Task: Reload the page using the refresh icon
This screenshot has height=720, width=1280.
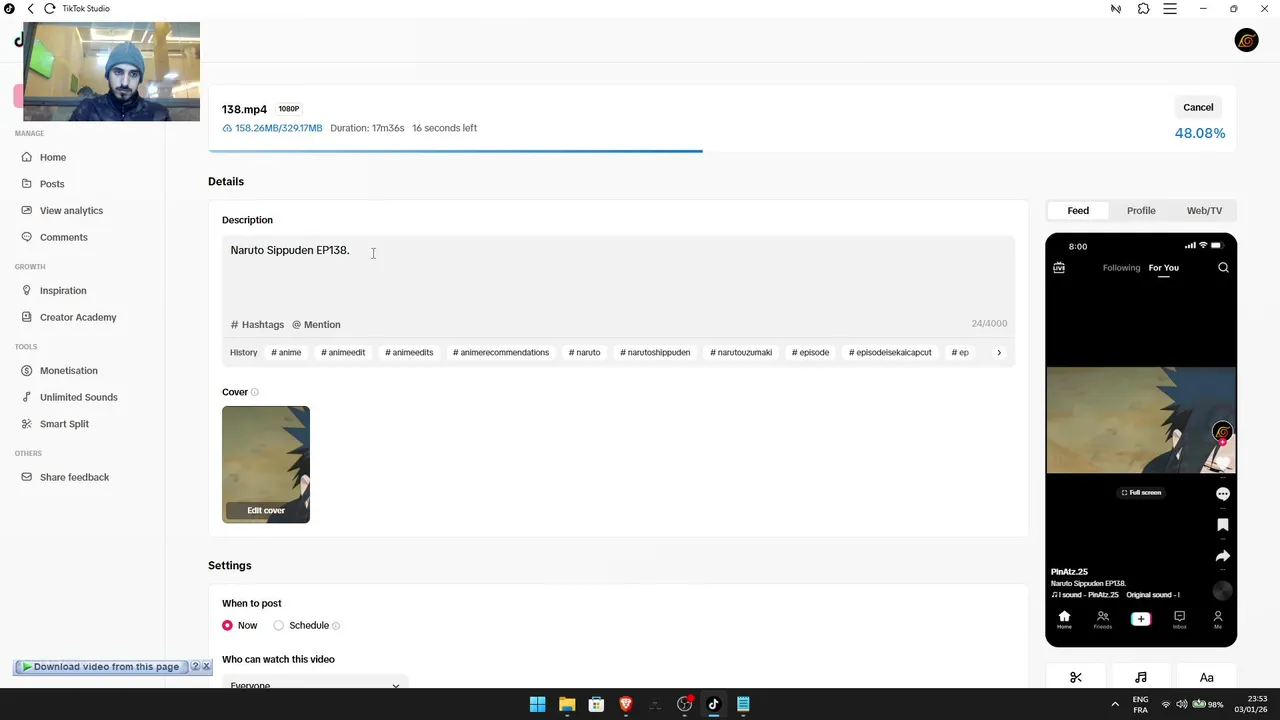Action: point(49,9)
